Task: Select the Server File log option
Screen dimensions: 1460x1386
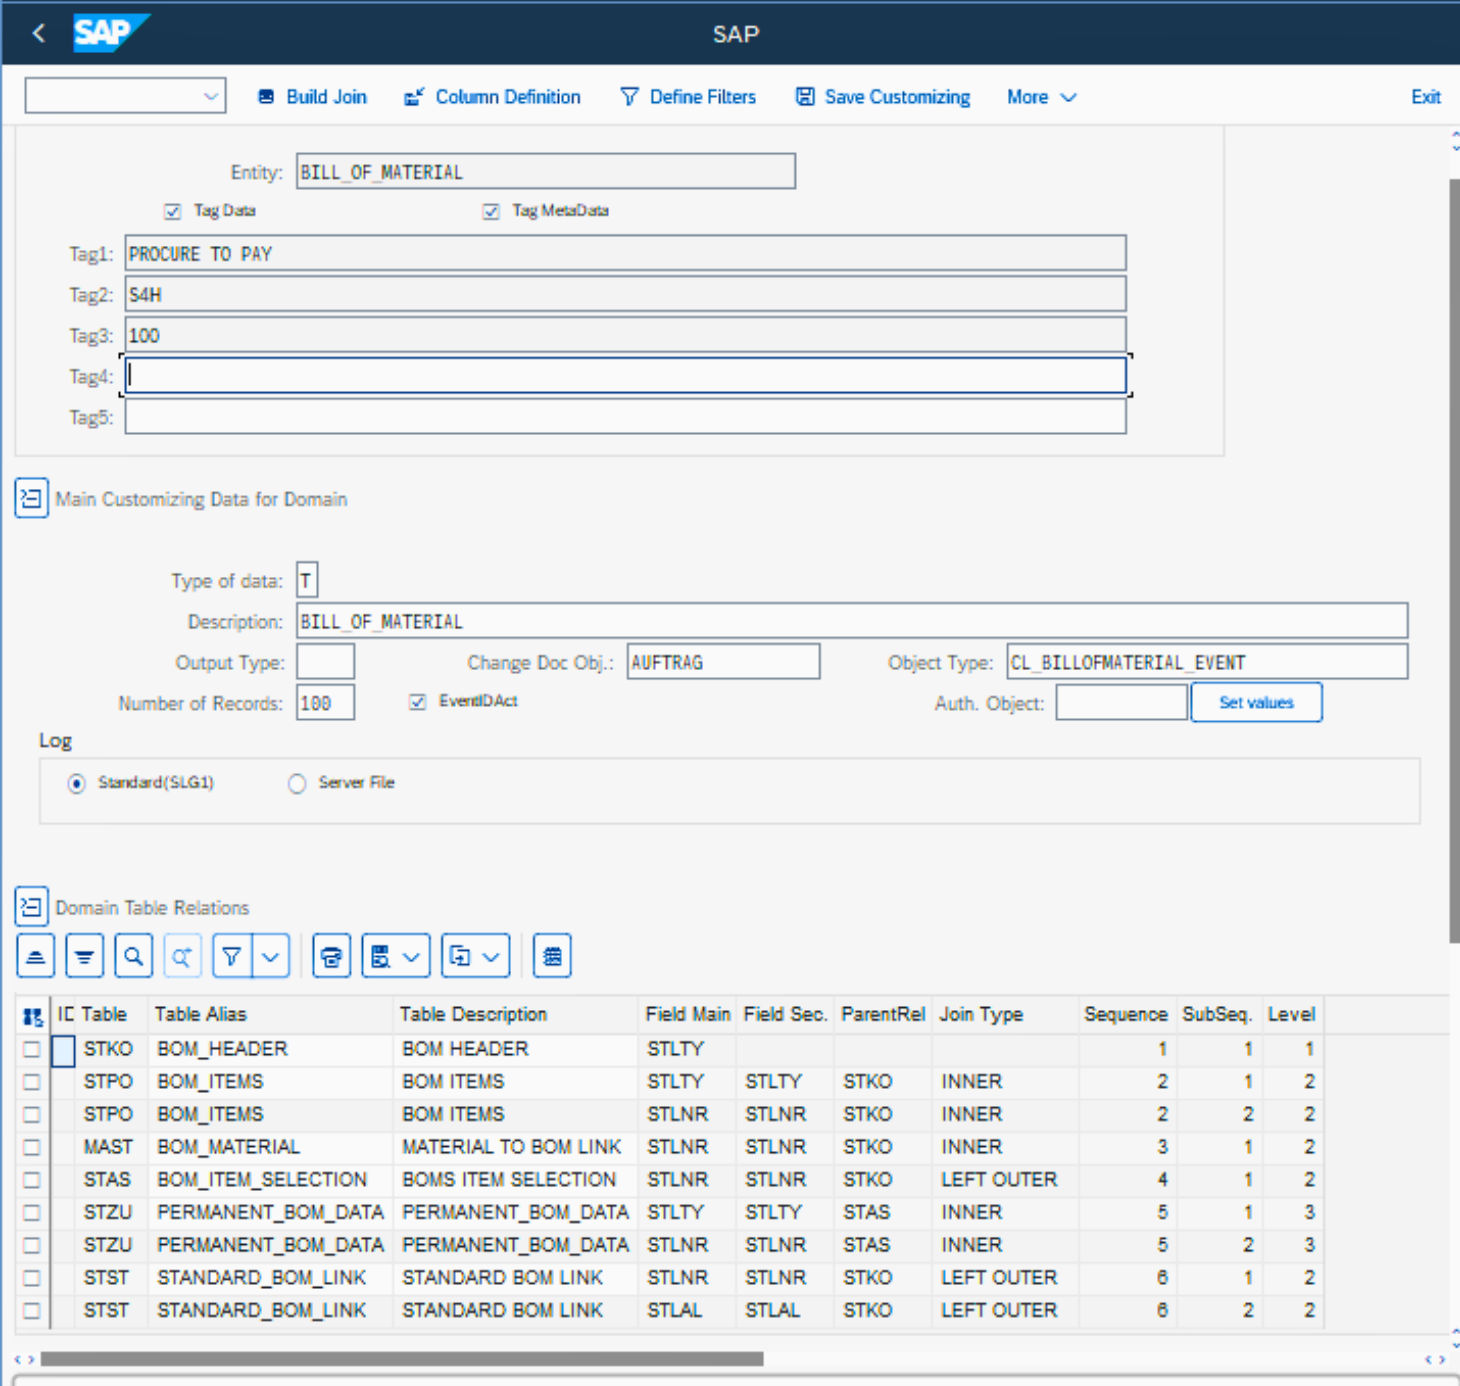Action: tap(297, 783)
